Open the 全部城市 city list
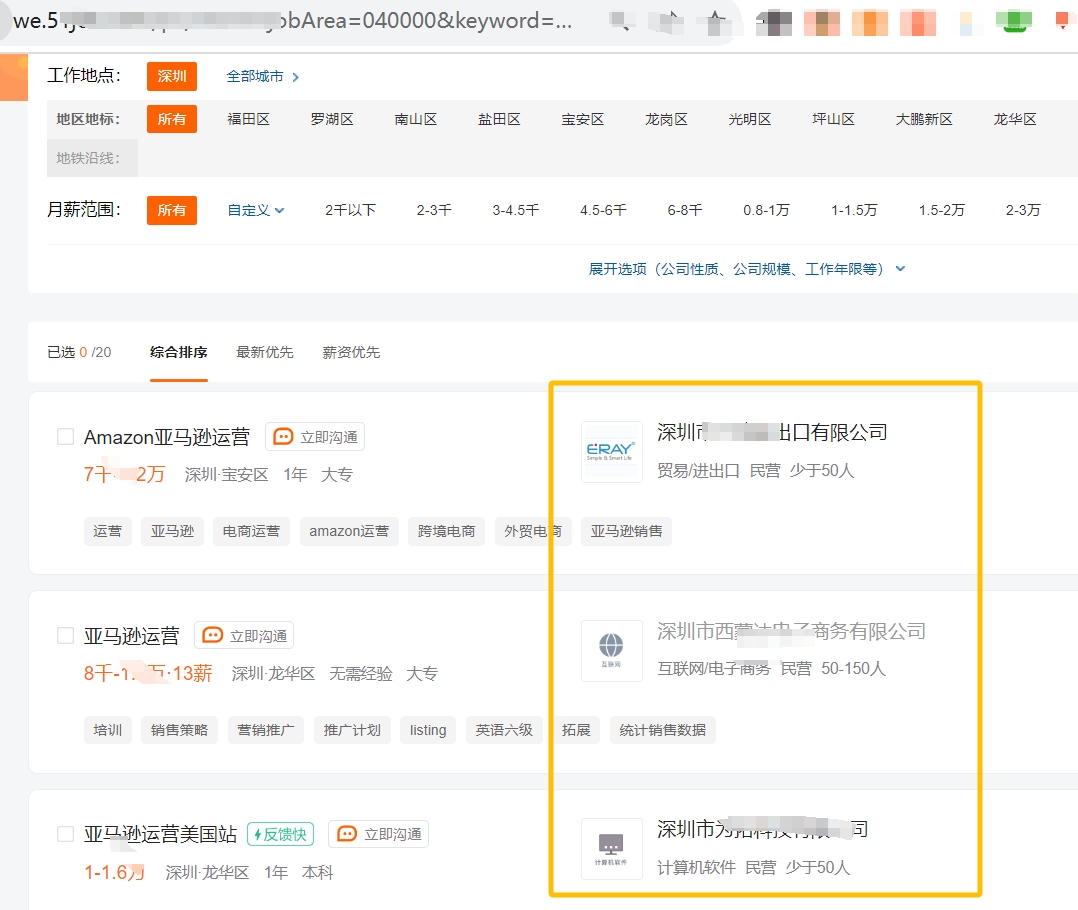Viewport: 1078px width, 910px height. (263, 76)
